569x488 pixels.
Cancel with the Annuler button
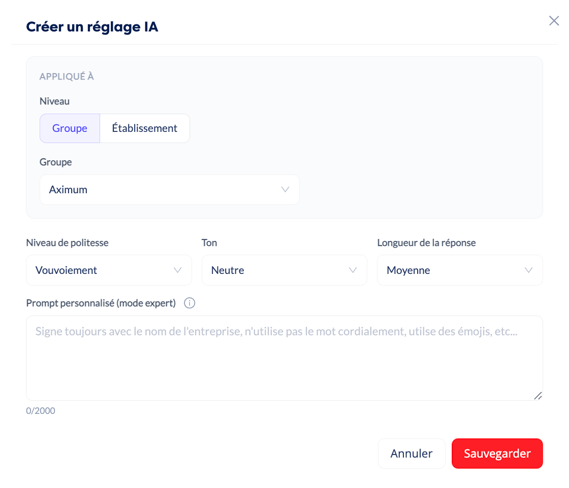point(412,454)
